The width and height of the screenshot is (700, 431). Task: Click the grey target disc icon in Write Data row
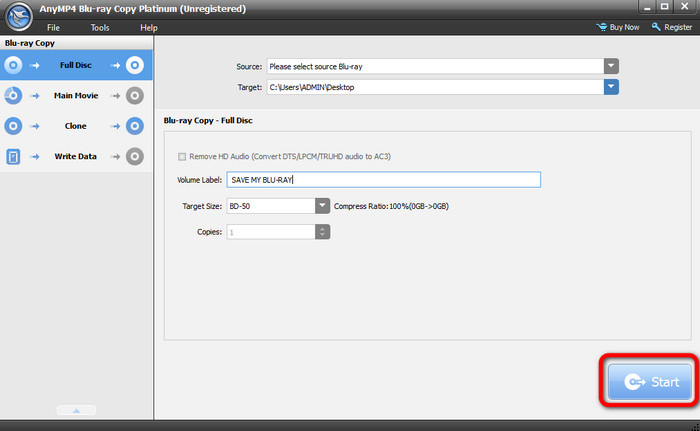pyautogui.click(x=134, y=156)
